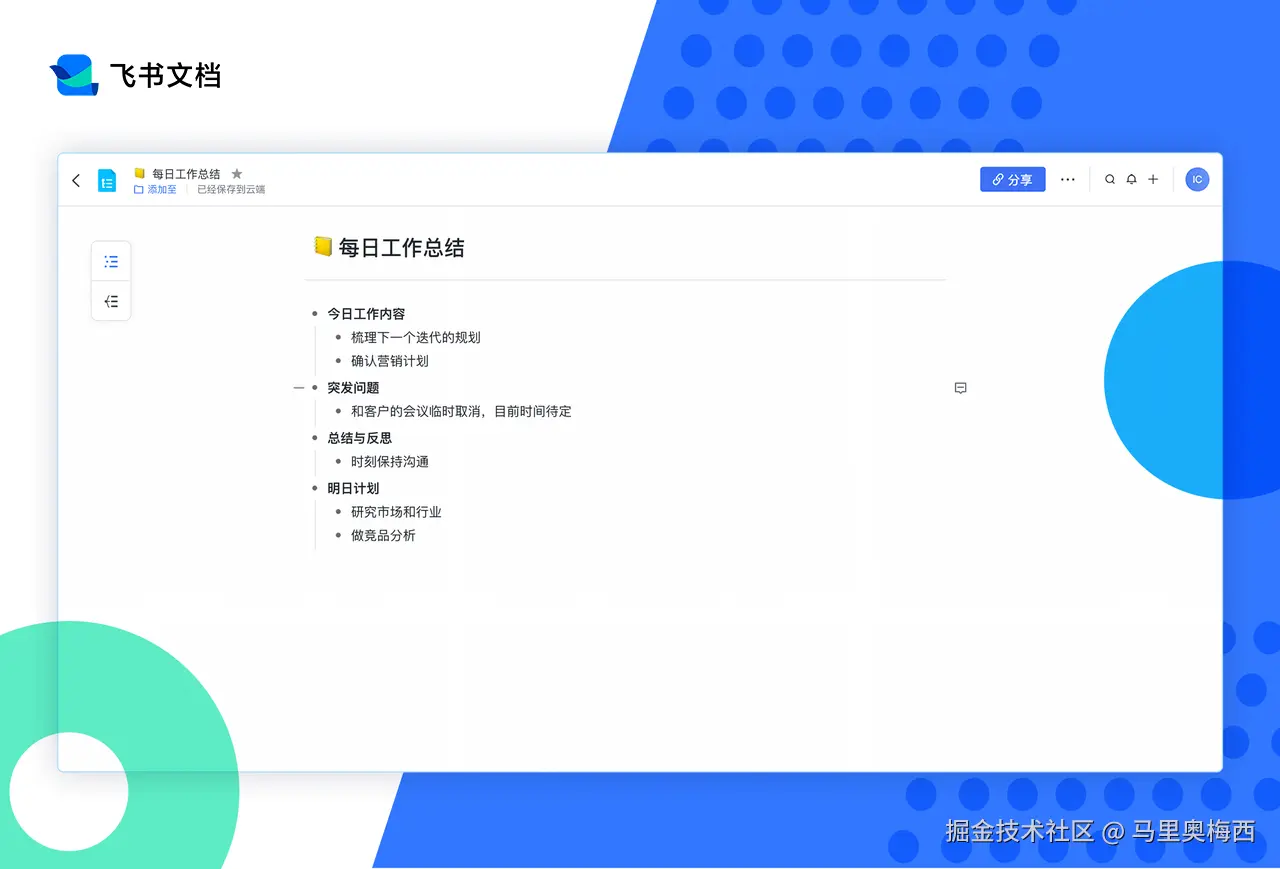The width and height of the screenshot is (1280, 869).
Task: Click the blue document type icon
Action: click(107, 180)
